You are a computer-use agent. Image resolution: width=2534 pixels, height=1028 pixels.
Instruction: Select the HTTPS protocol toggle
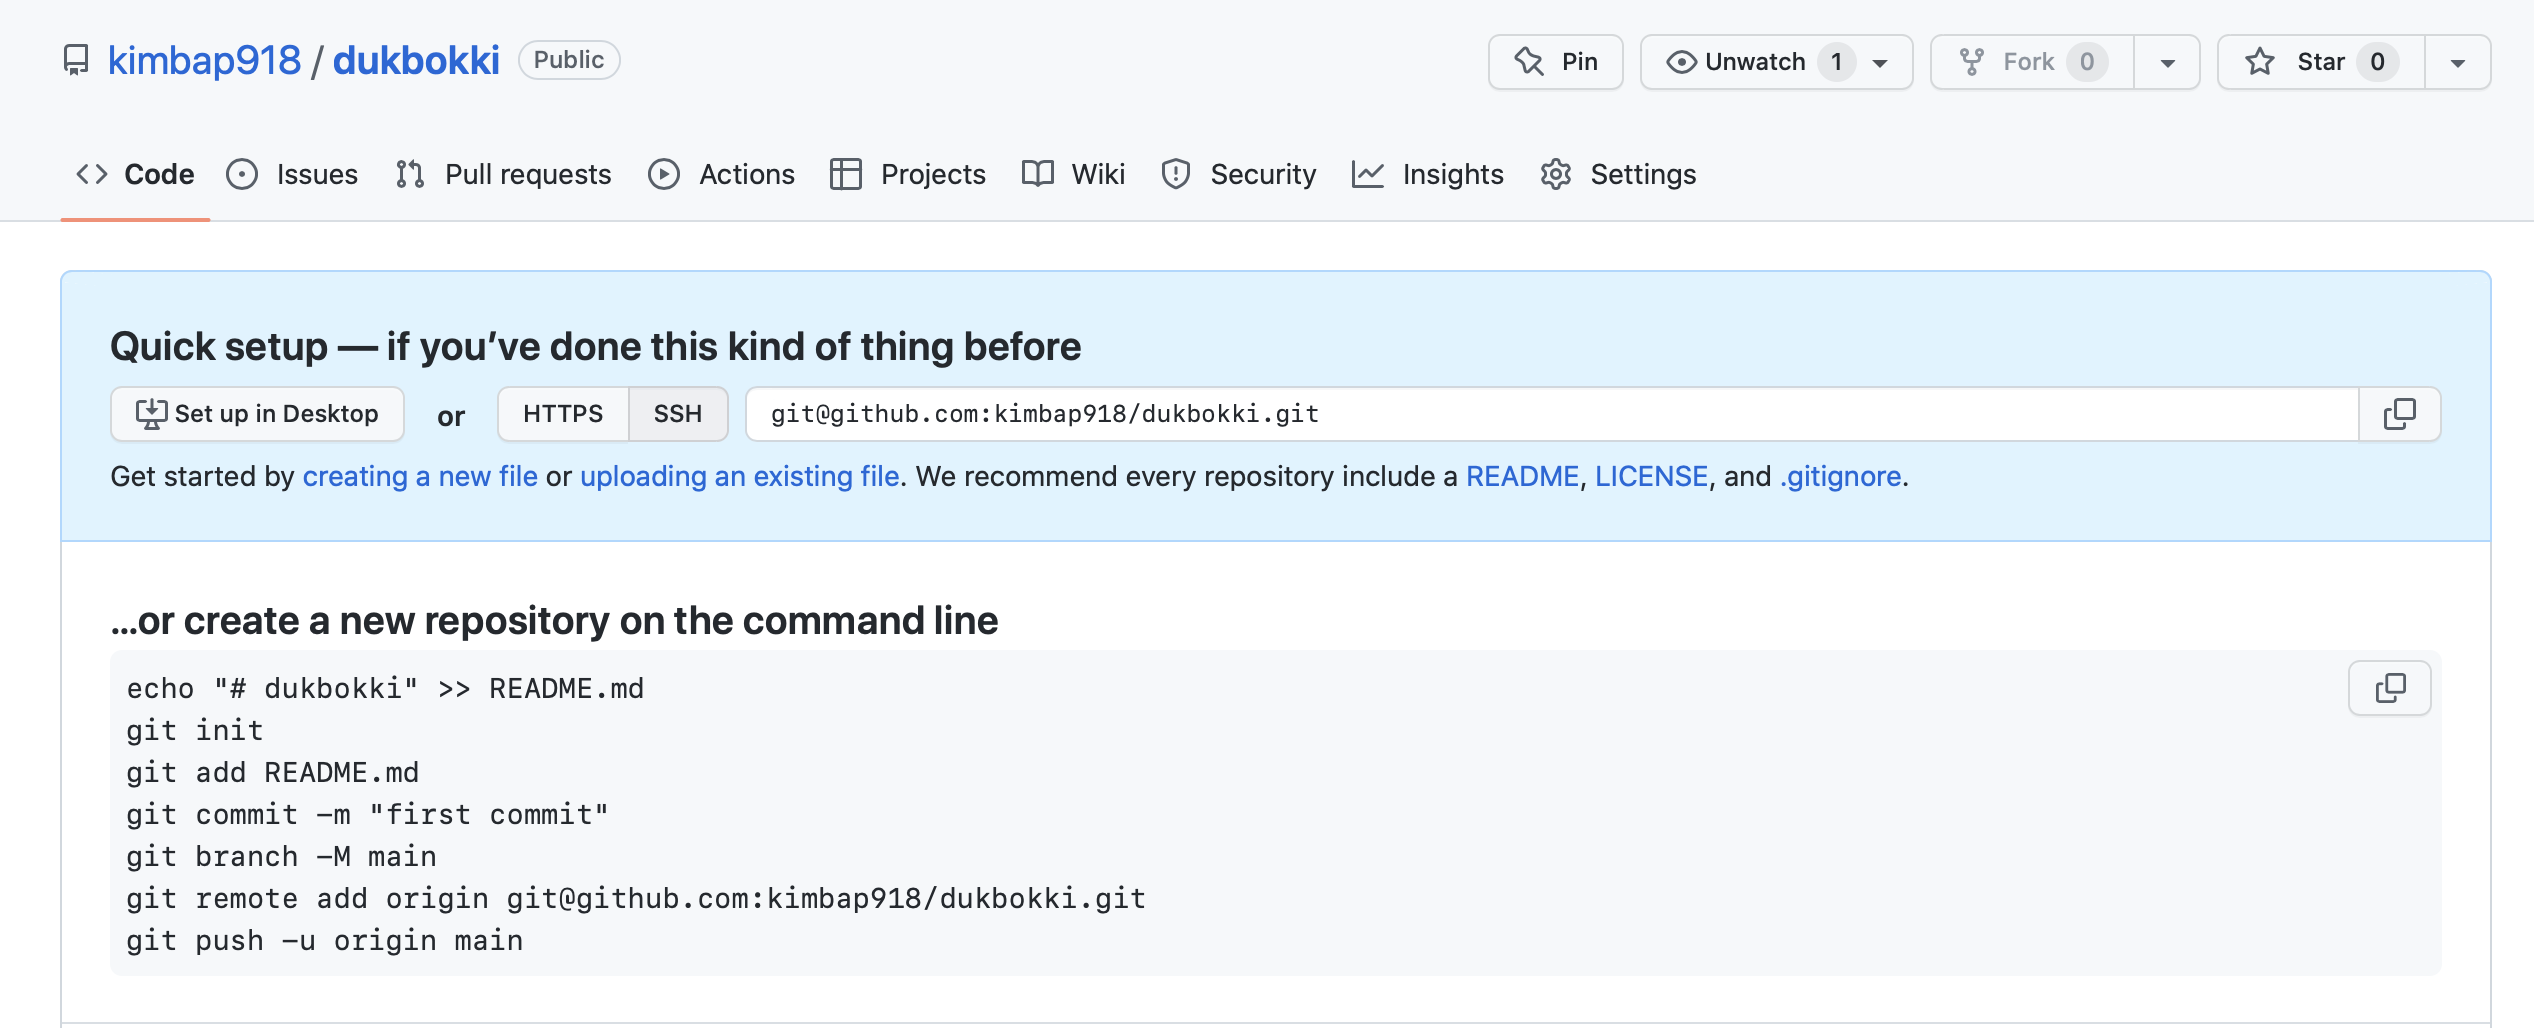[x=563, y=414]
